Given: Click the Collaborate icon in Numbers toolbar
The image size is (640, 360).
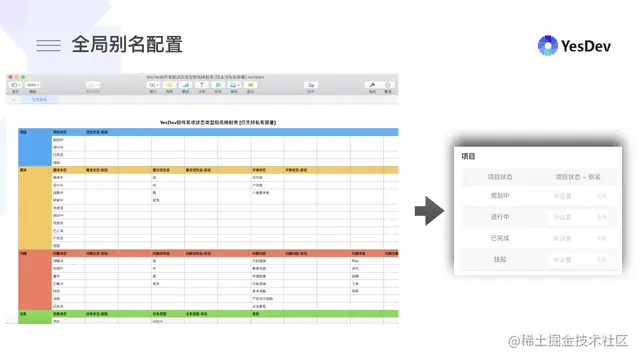Looking at the screenshot, I should pyautogui.click(x=311, y=85).
